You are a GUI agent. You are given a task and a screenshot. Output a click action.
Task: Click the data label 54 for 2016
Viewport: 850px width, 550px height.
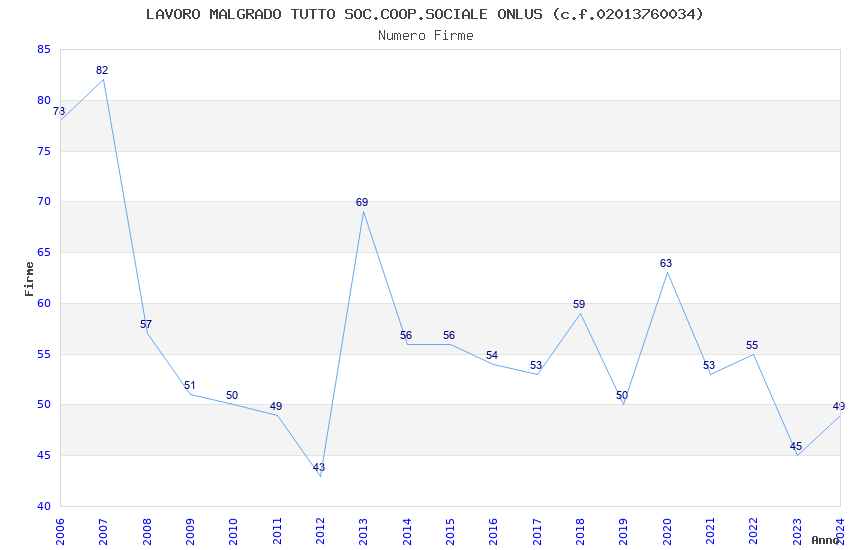coord(492,355)
